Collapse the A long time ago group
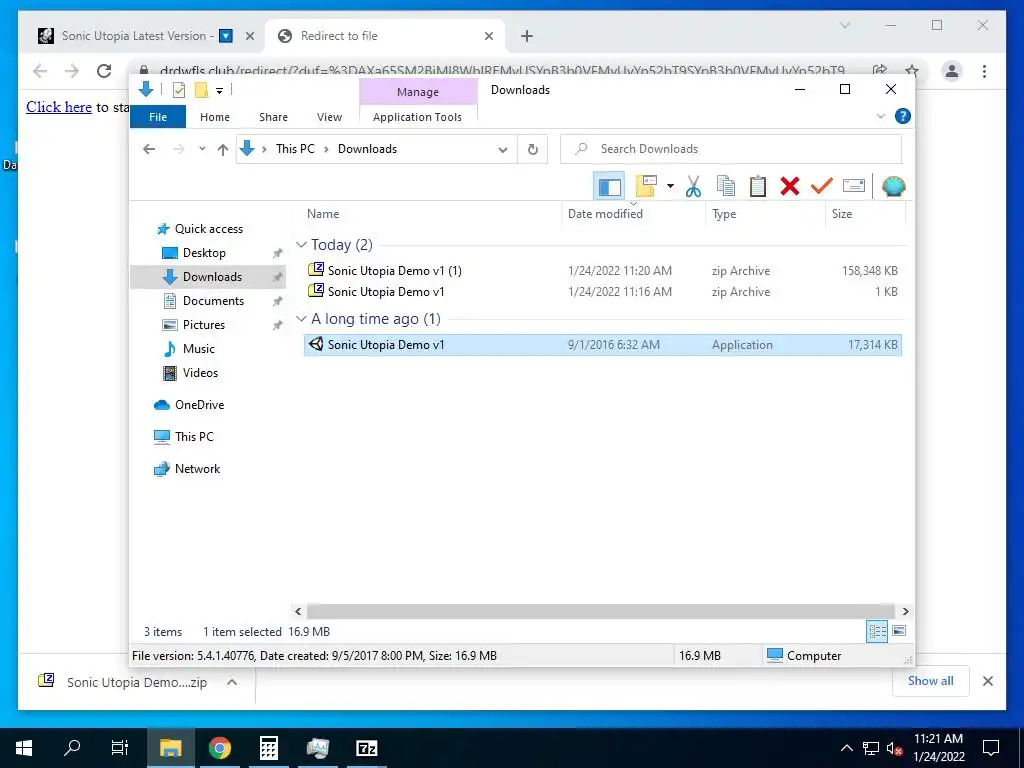Image resolution: width=1024 pixels, height=768 pixels. pyautogui.click(x=301, y=319)
